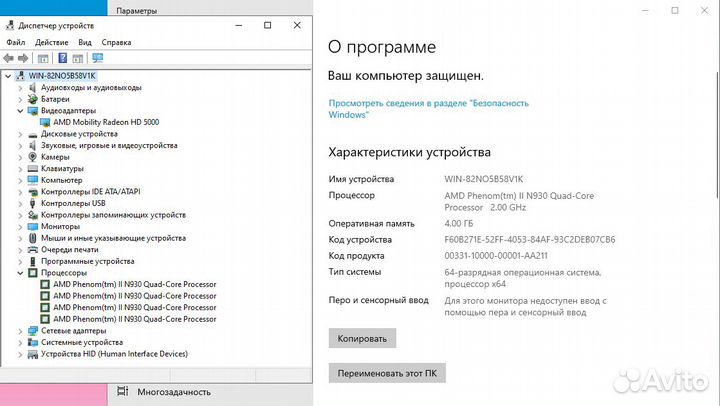Select the second AMD Phenom II N930 processor entry

click(x=135, y=296)
